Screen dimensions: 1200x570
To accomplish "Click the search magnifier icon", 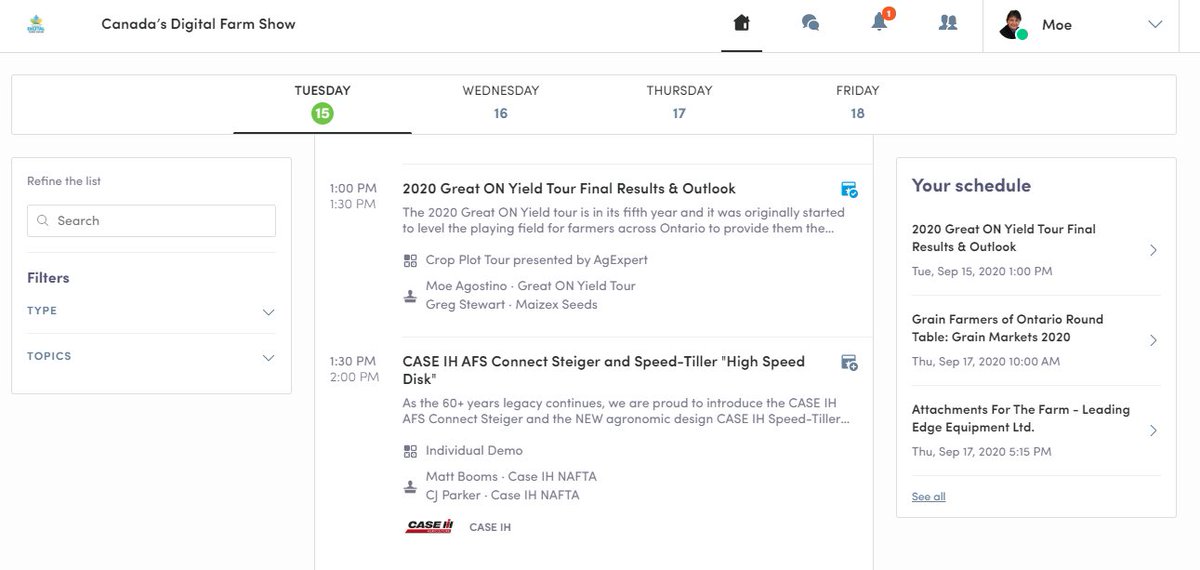I will point(43,221).
